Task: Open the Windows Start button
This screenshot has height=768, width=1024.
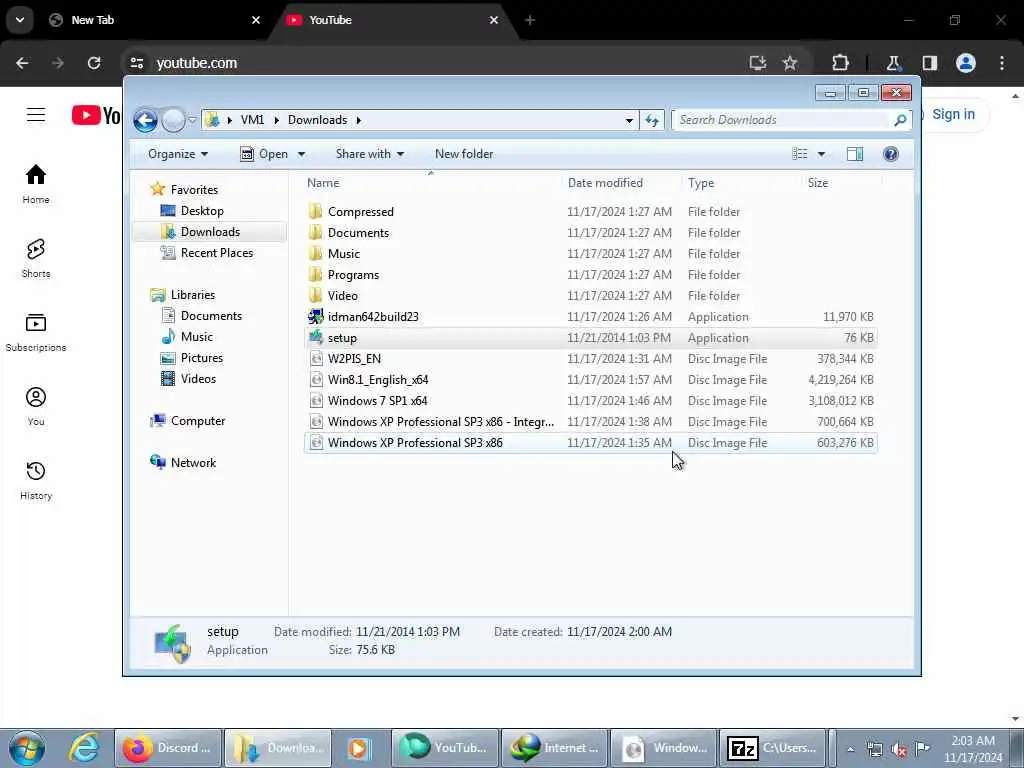Action: tap(27, 748)
